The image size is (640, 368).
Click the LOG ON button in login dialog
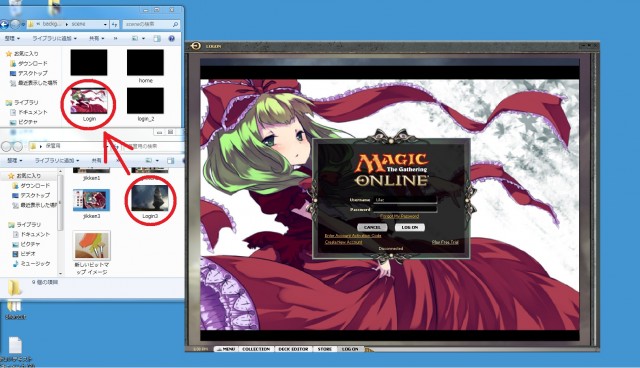(x=409, y=227)
